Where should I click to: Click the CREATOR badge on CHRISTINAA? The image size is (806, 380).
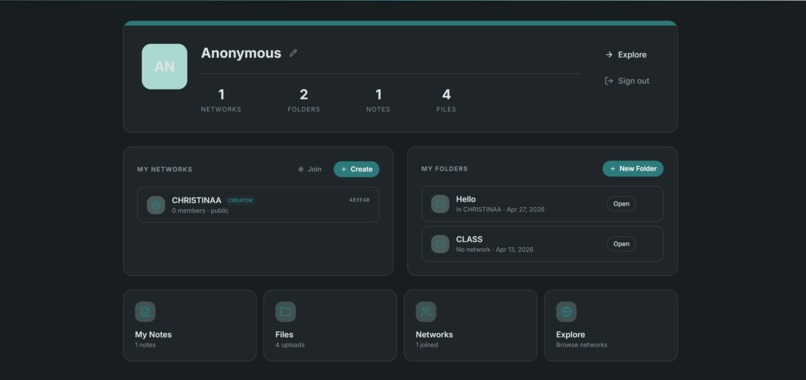coord(240,201)
